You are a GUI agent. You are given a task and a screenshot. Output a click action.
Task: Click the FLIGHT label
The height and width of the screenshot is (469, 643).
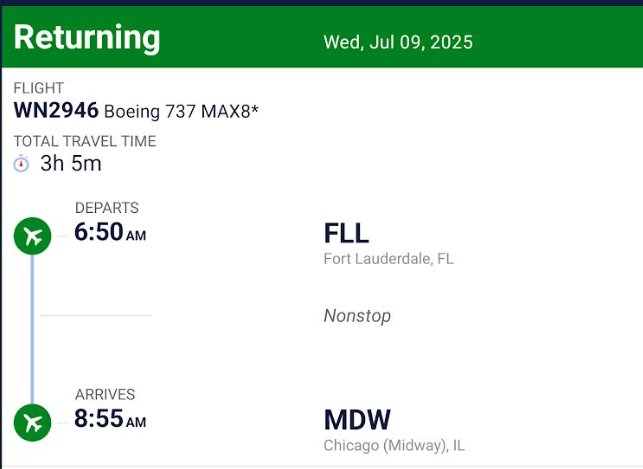point(39,88)
